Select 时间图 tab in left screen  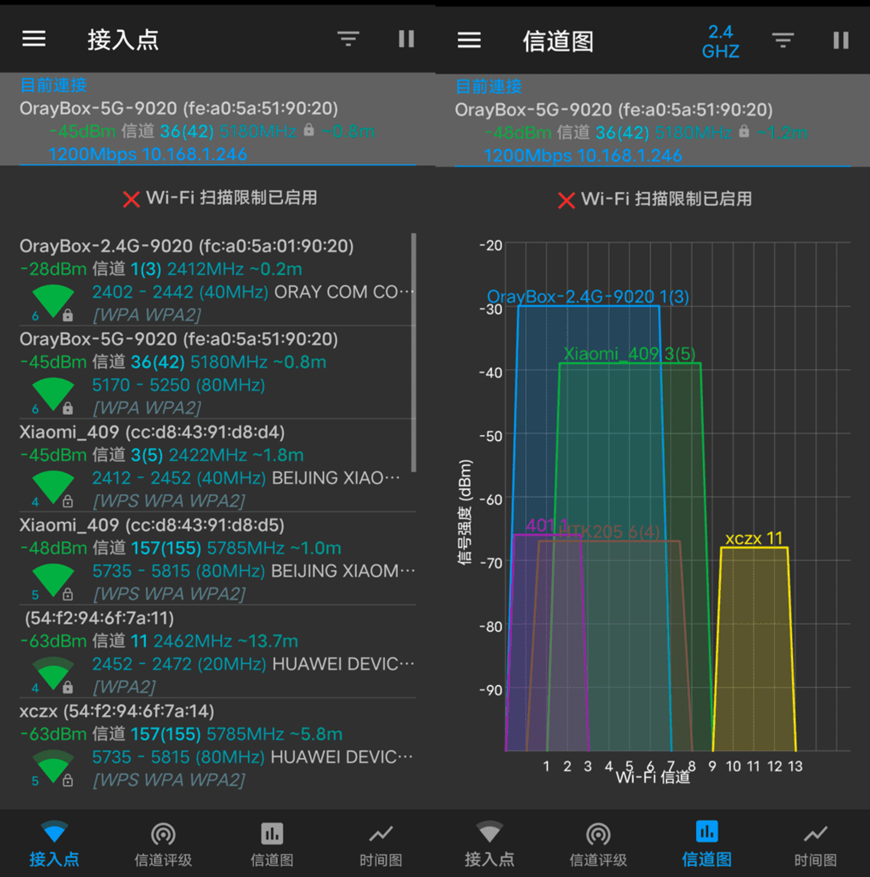380,843
